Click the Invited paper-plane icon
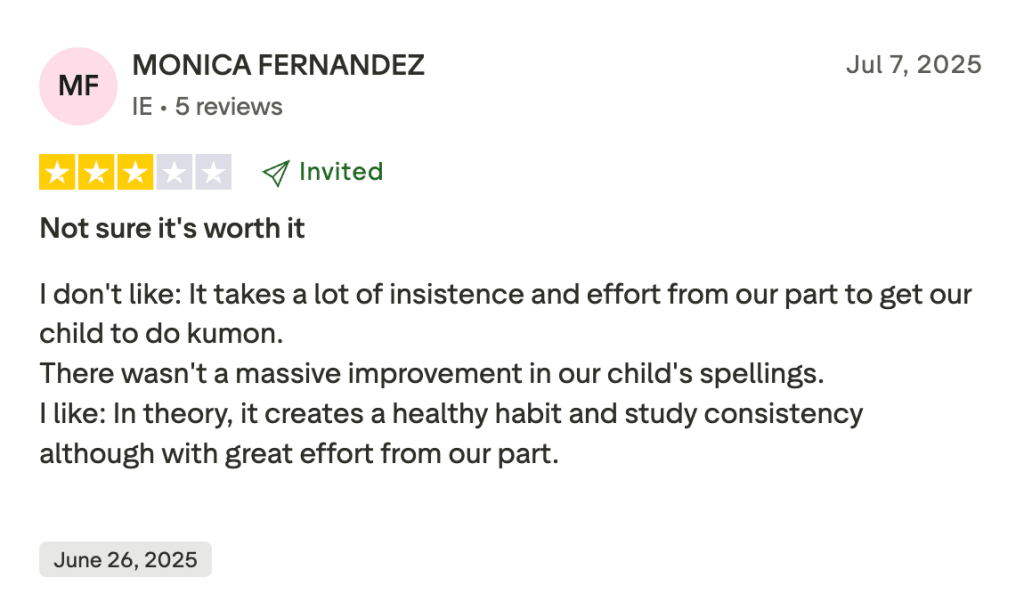 (x=276, y=171)
